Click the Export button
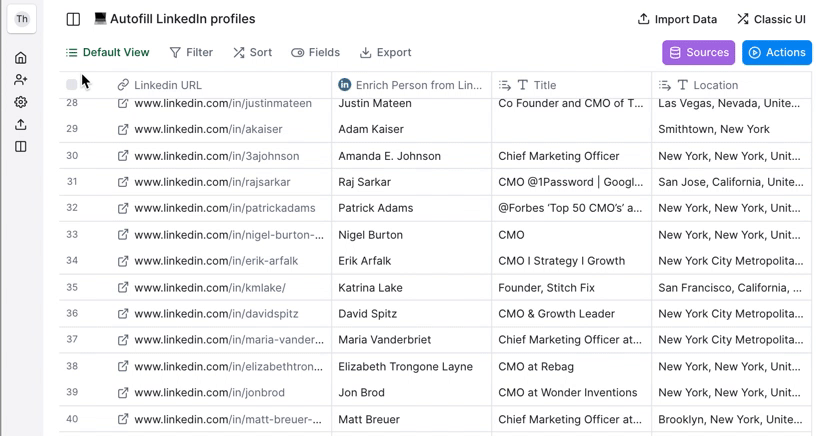The height and width of the screenshot is (436, 824). pos(385,53)
